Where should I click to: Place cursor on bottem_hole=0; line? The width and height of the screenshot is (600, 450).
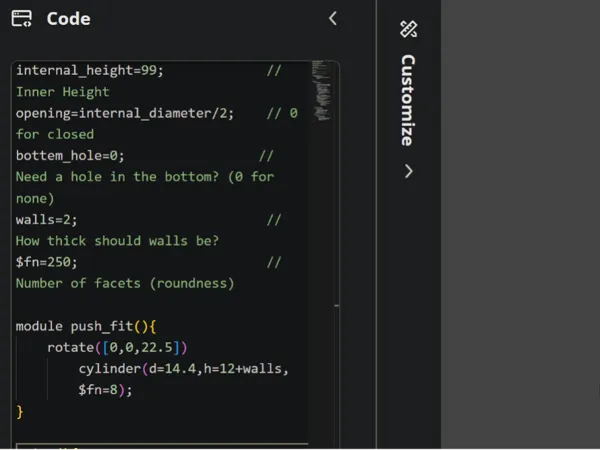[x=70, y=156]
